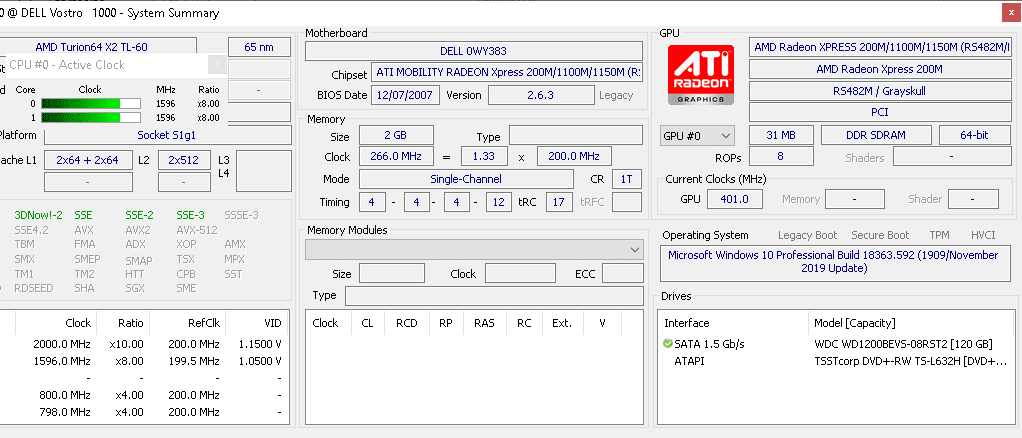This screenshot has width=1022, height=438.
Task: Click the PCI bus field
Action: click(879, 112)
